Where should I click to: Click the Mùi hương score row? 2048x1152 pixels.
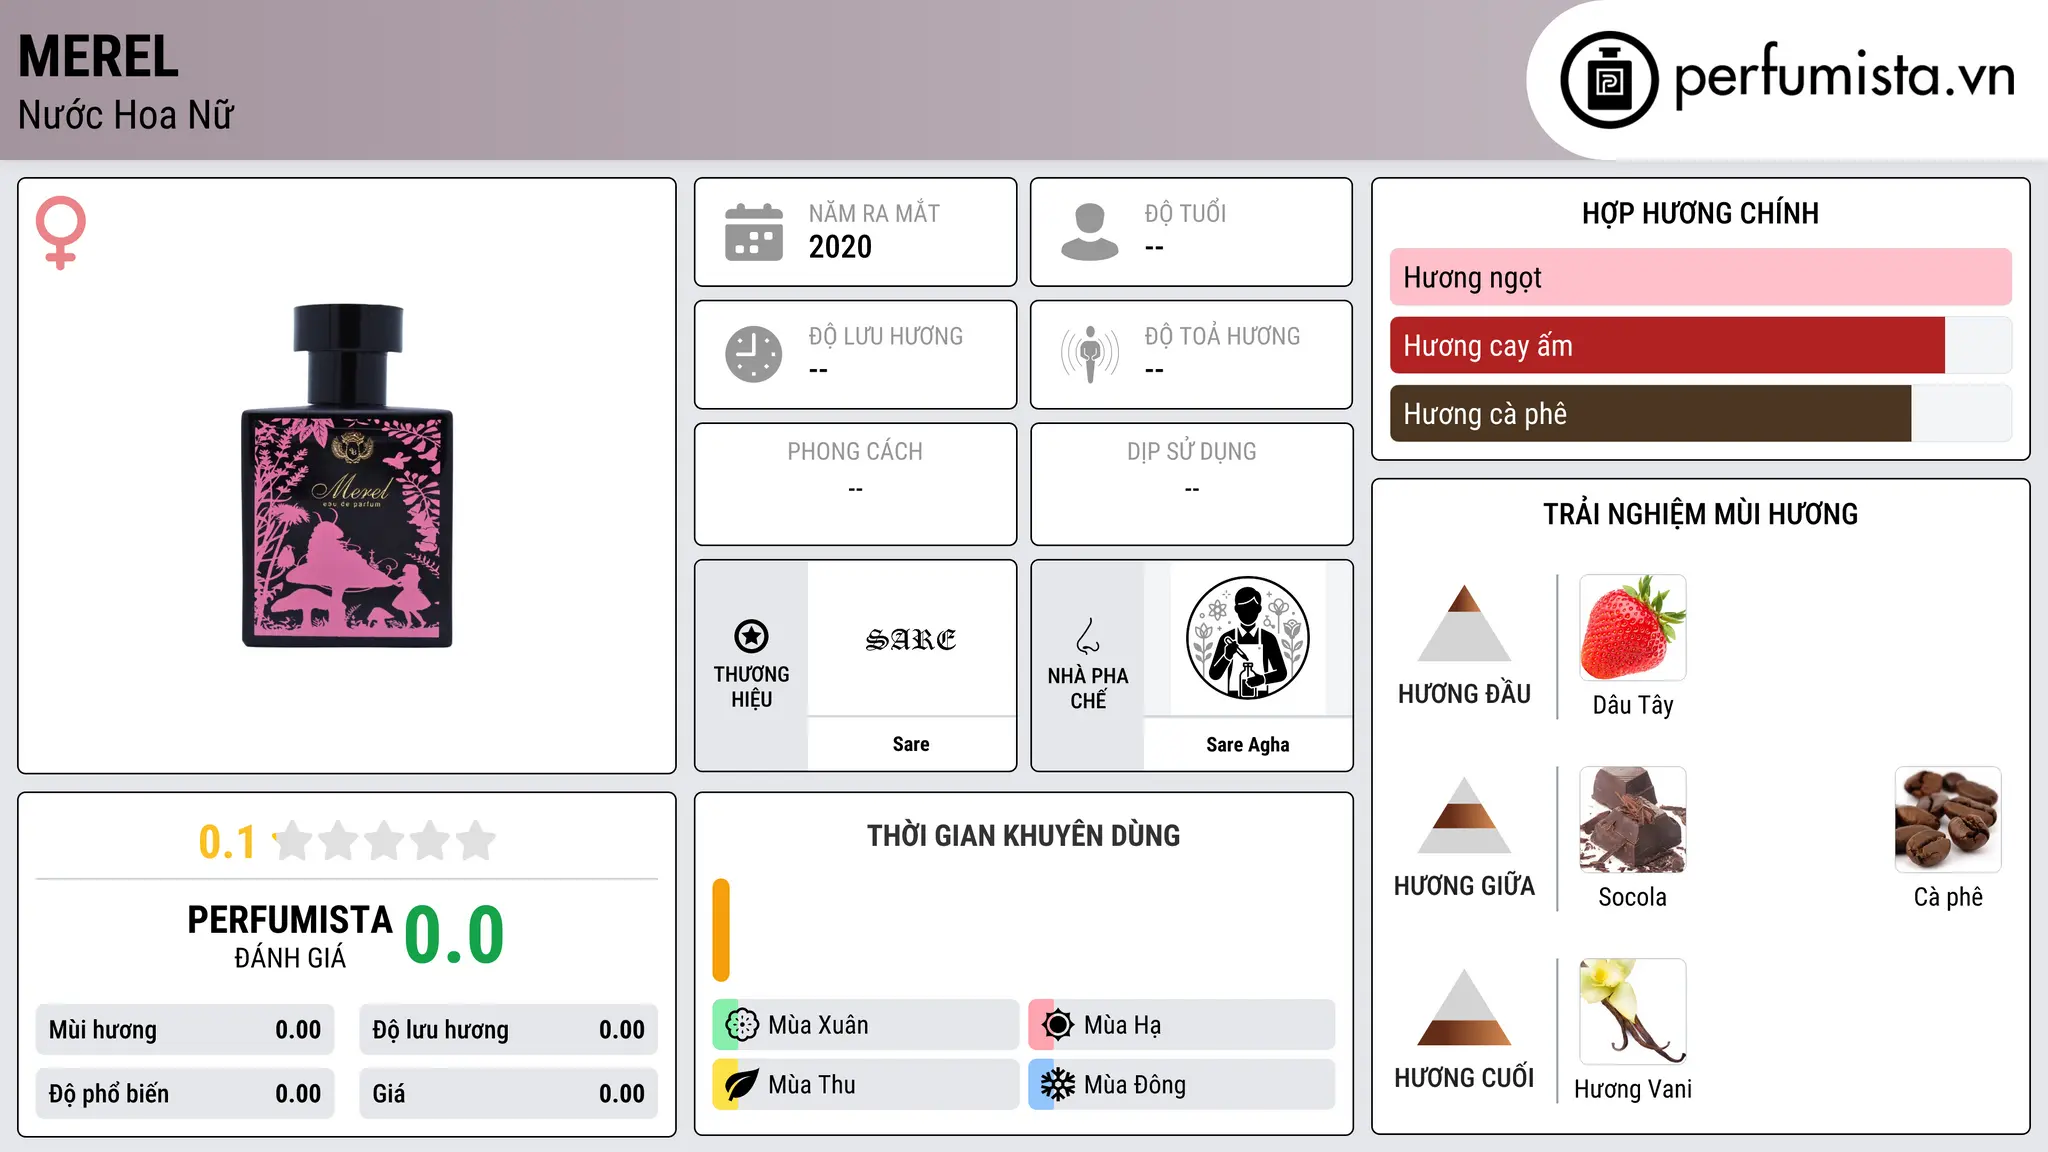coord(185,1030)
